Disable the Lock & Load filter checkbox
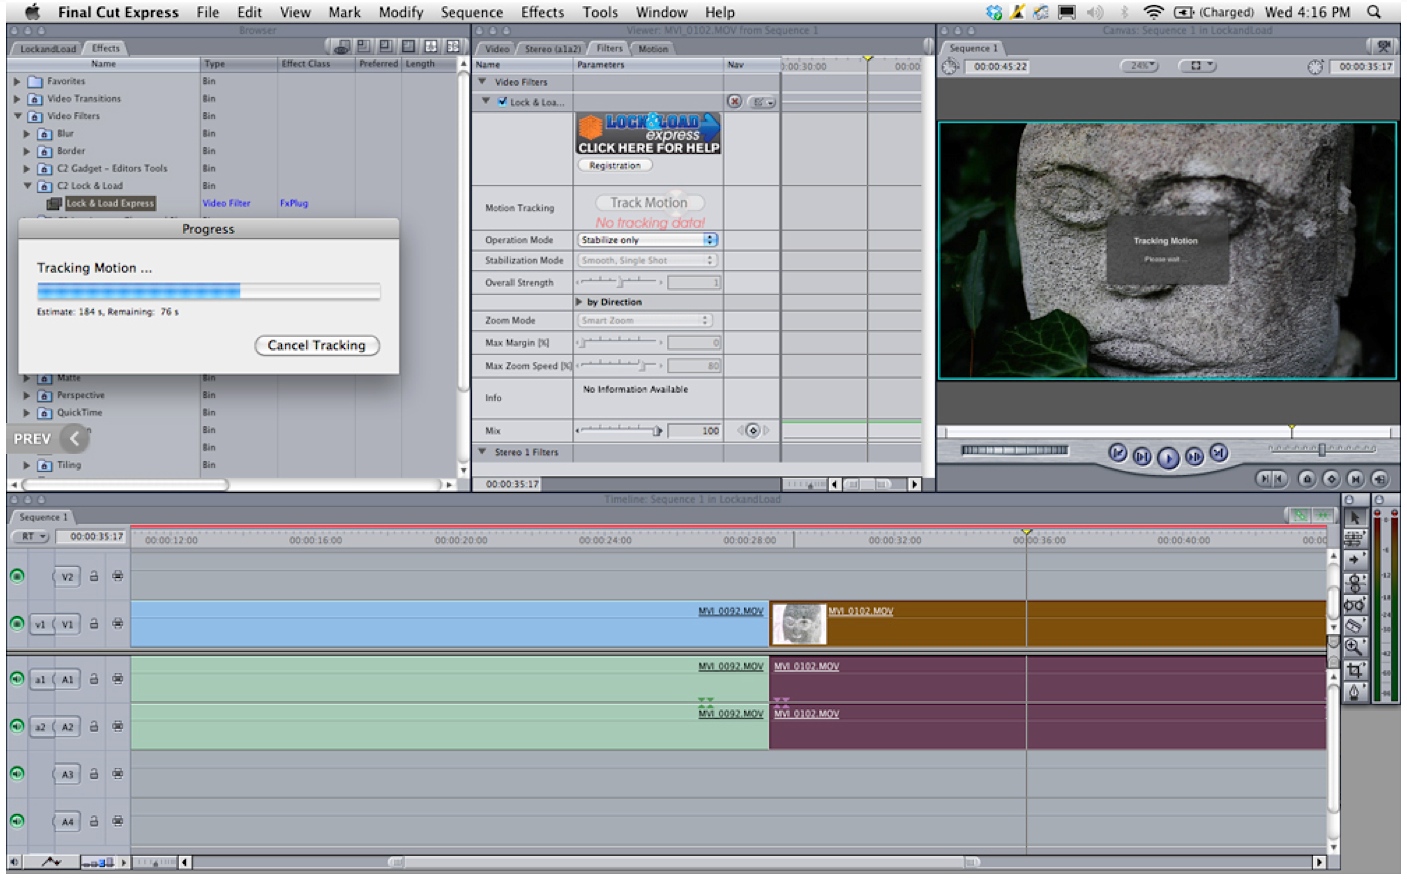Viewport: 1407px width, 880px height. (502, 101)
